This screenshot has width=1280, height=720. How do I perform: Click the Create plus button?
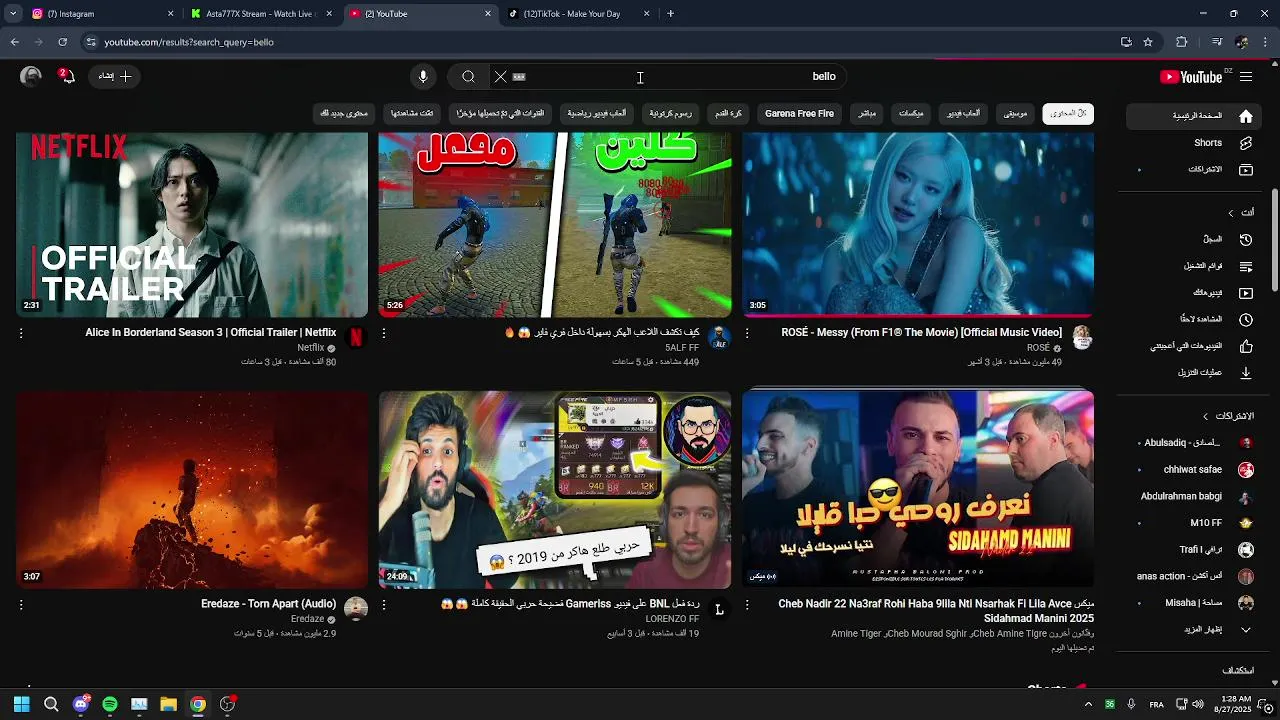115,76
